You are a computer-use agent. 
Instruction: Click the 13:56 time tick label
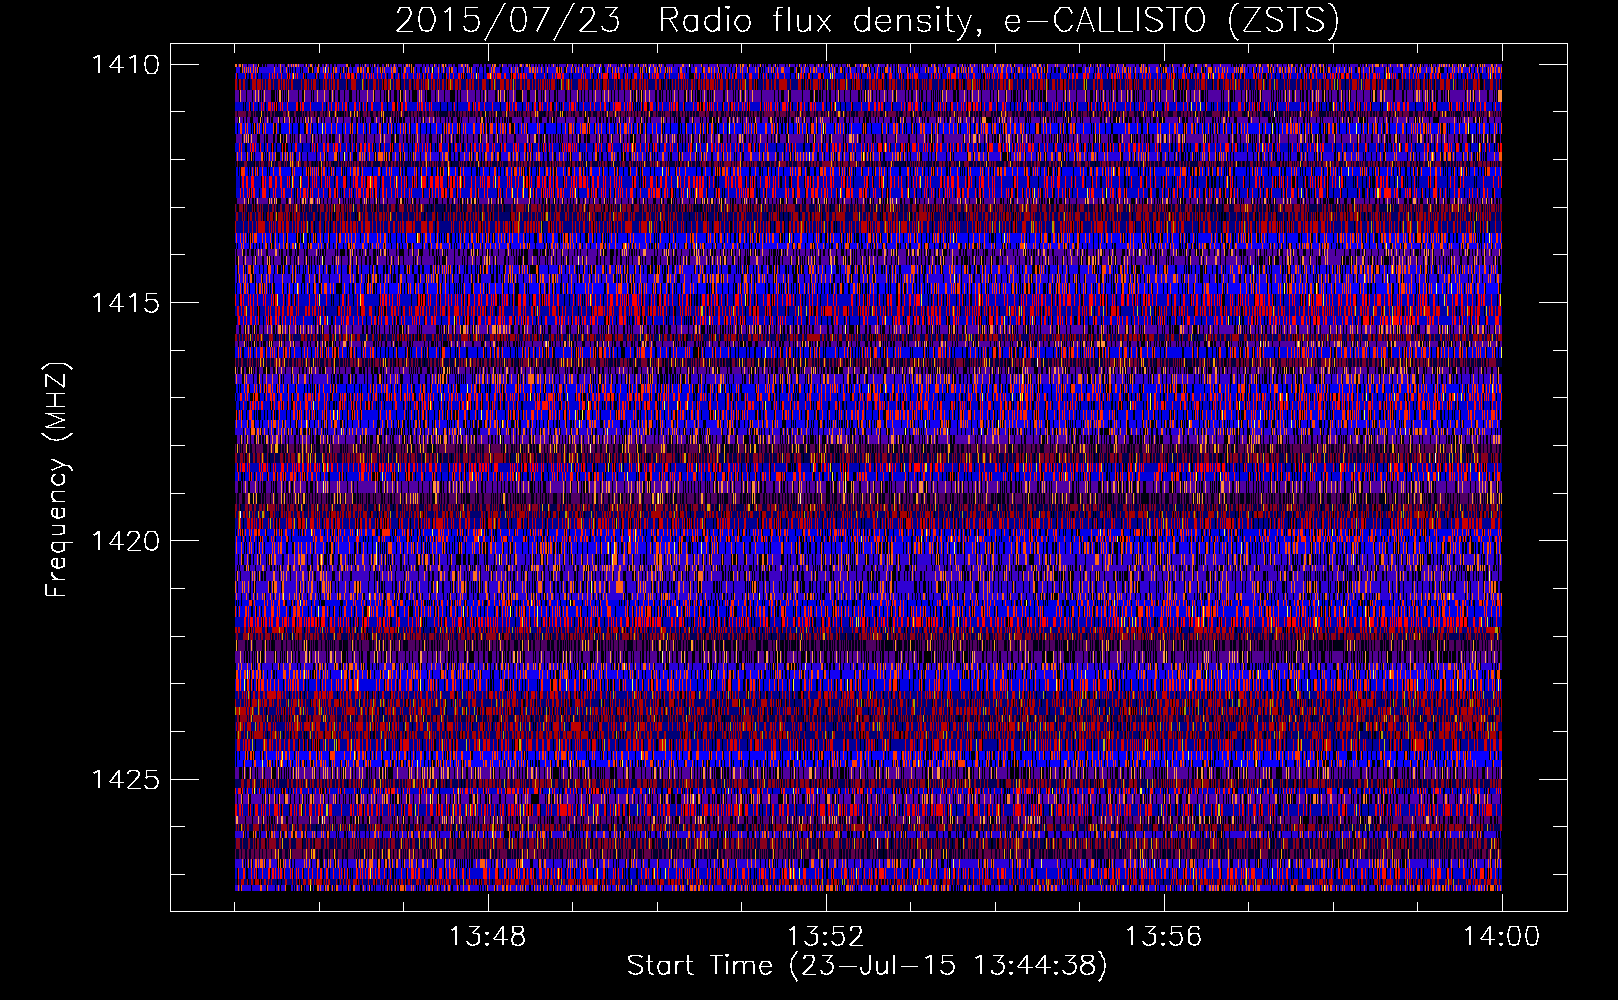pyautogui.click(x=1163, y=937)
